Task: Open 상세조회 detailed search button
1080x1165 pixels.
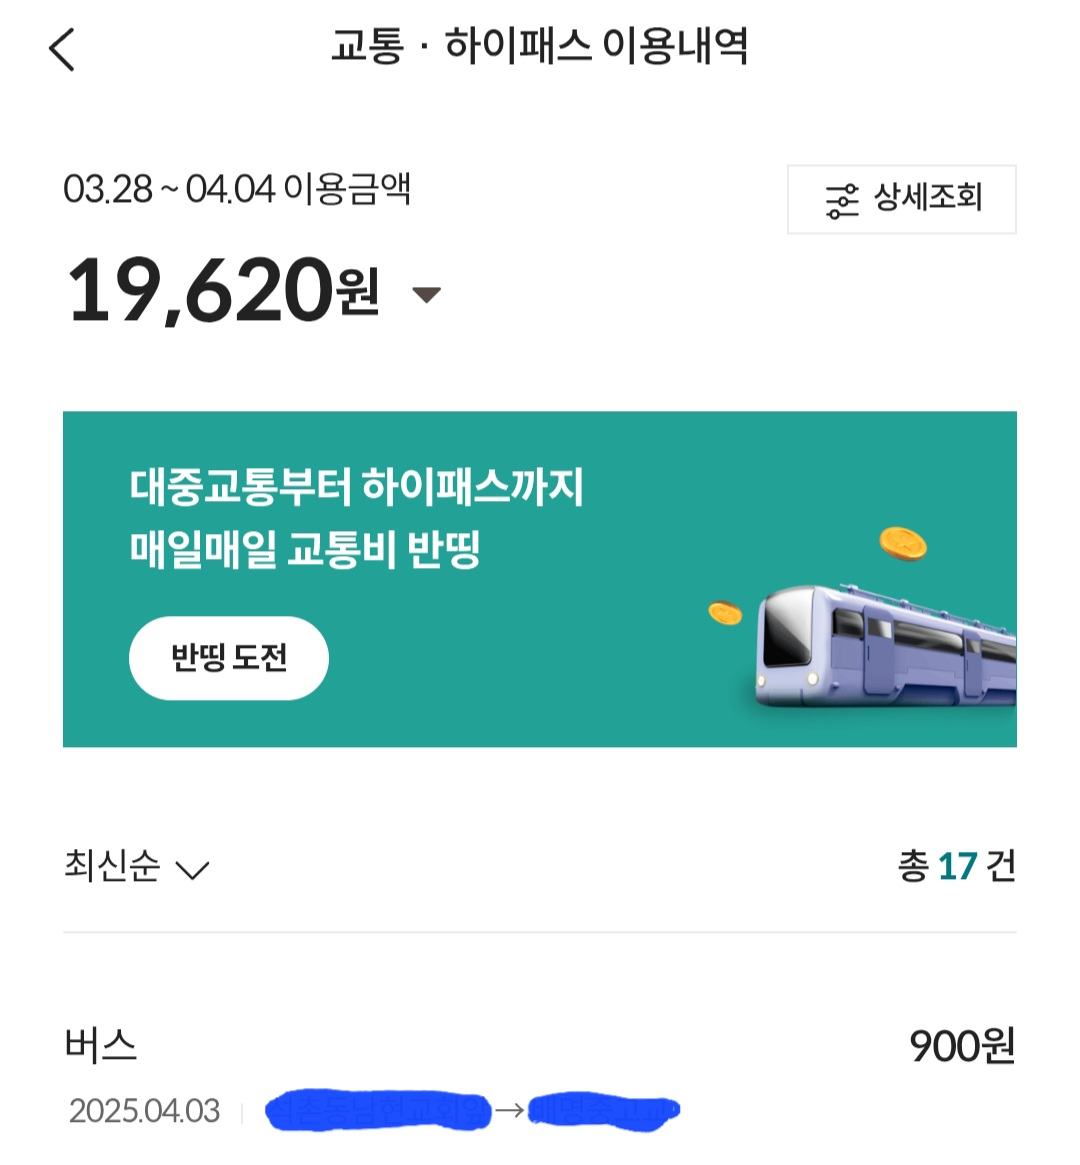Action: [902, 200]
